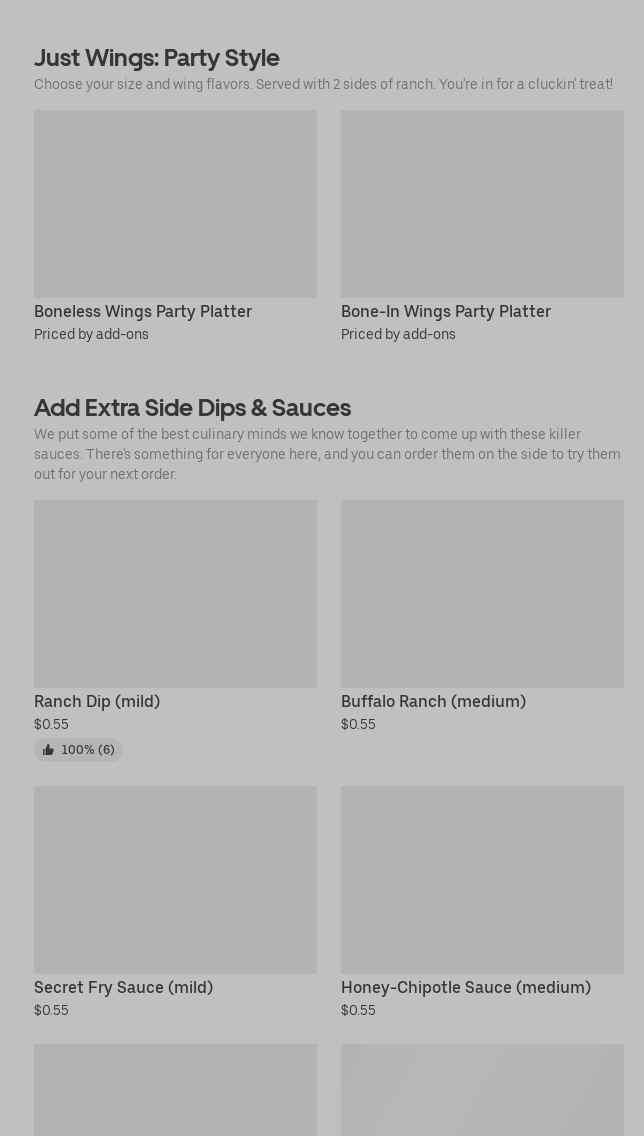Click the $0.55 price under Buffalo Ranch

click(359, 724)
